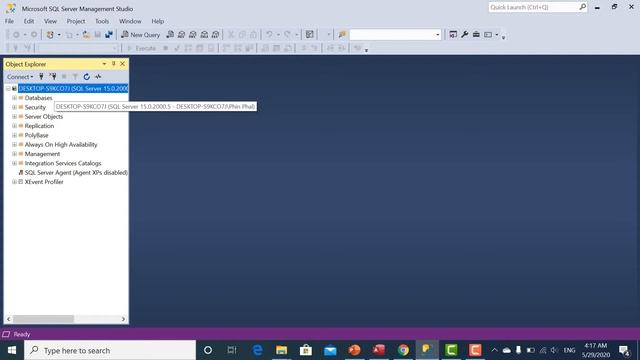The height and width of the screenshot is (360, 640).
Task: Start an Analysis Services DMX Query
Action: tap(193, 35)
